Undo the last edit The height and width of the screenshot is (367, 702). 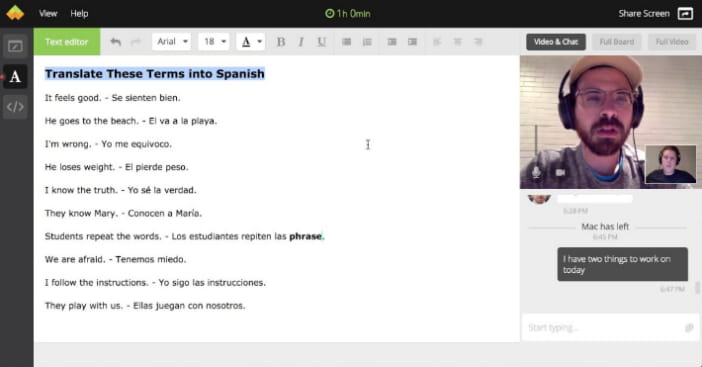[x=116, y=42]
